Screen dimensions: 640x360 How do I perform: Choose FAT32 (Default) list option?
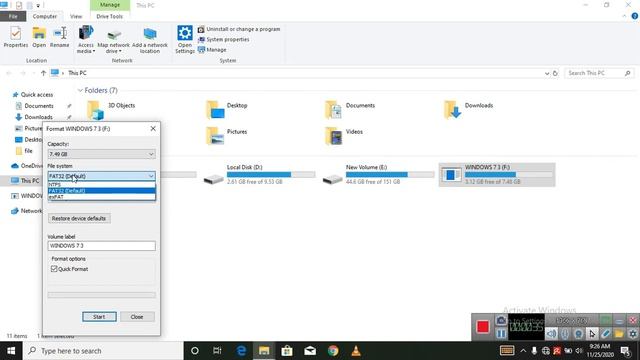coord(101,191)
